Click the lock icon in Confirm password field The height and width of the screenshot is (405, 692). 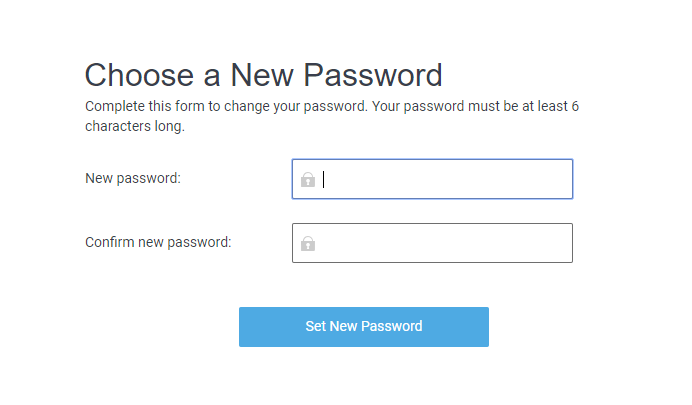tap(308, 243)
